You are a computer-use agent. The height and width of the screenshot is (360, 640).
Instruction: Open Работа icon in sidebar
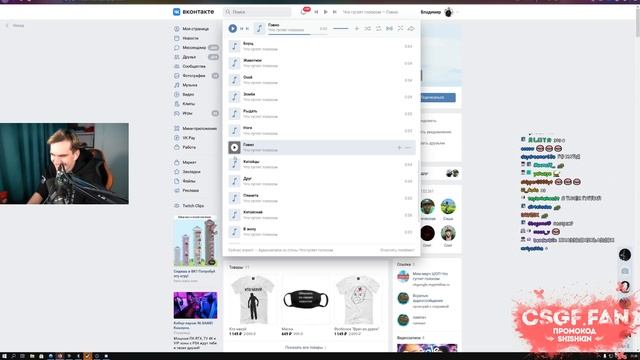pos(177,147)
